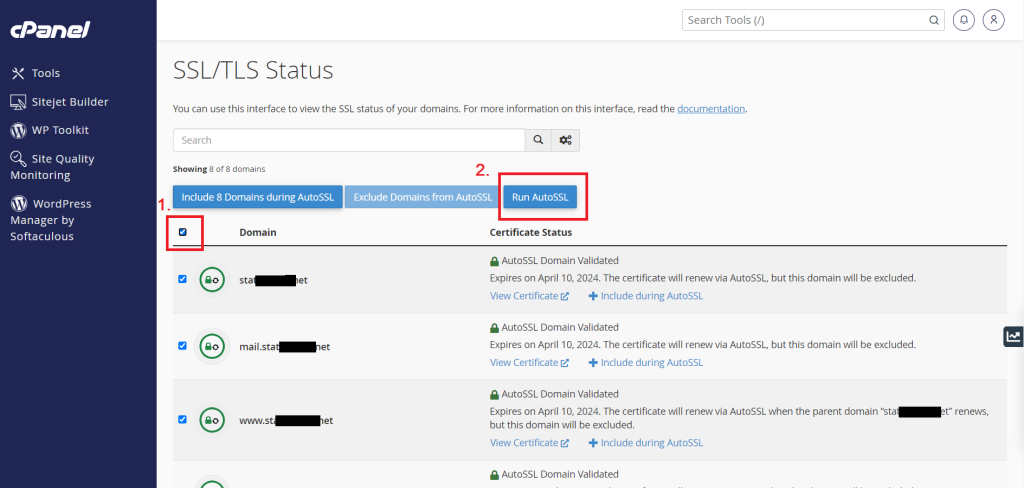Click the green lock icon for www domain
Viewport: 1024px width, 488px height.
coord(212,420)
